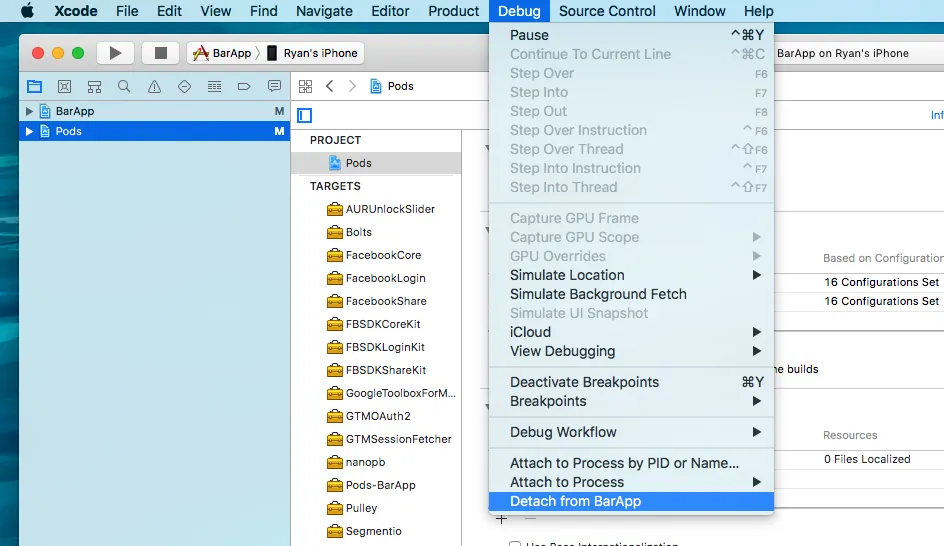The width and height of the screenshot is (944, 546).
Task: Open the Find navigator magnifier icon
Action: [x=124, y=86]
